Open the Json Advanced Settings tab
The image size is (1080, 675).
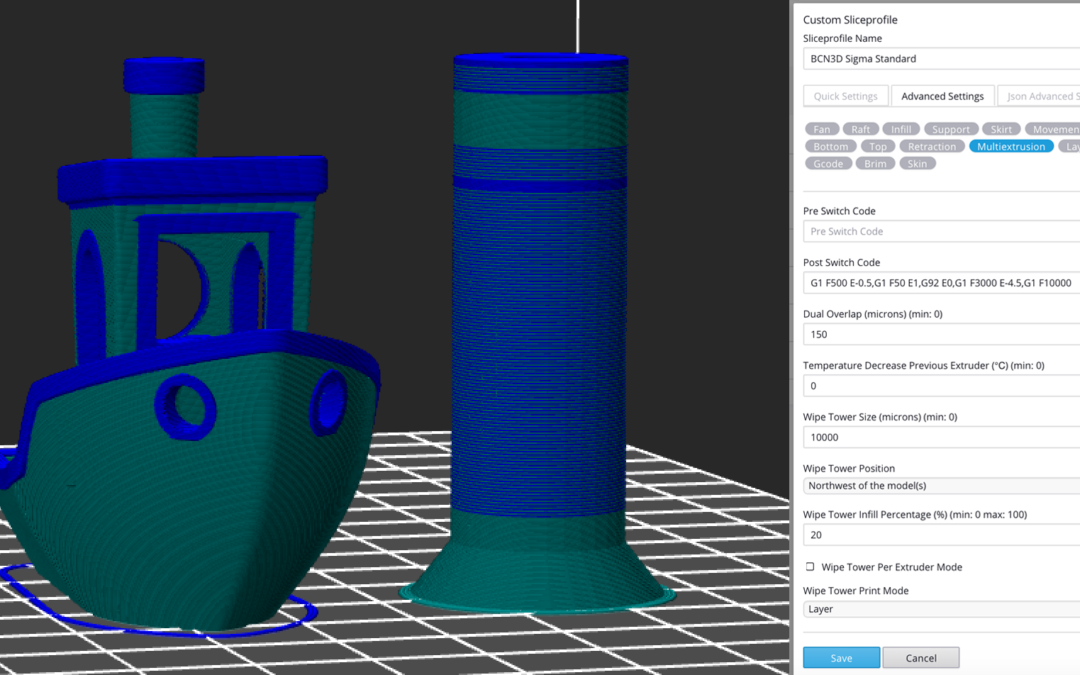click(x=1039, y=96)
